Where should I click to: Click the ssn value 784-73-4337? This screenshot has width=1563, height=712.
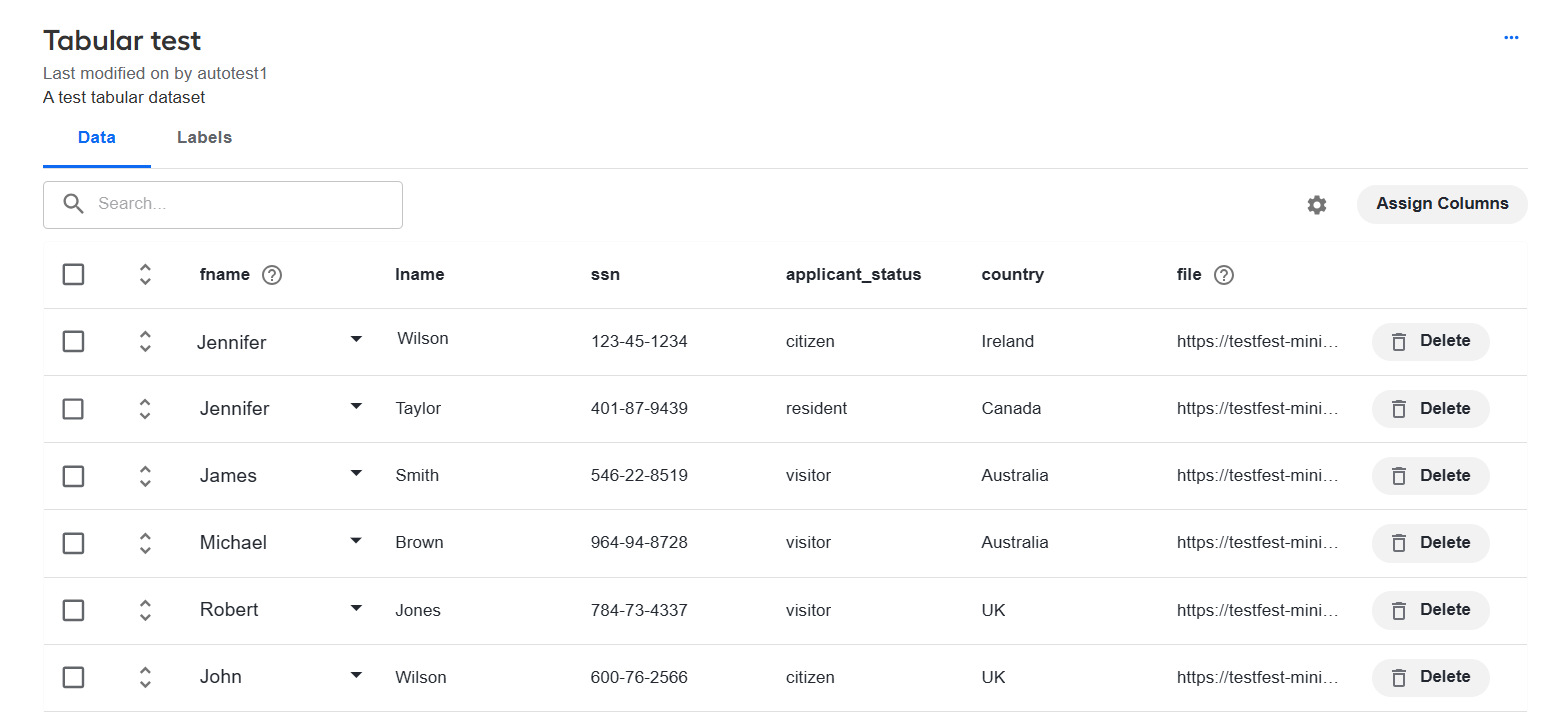(639, 610)
